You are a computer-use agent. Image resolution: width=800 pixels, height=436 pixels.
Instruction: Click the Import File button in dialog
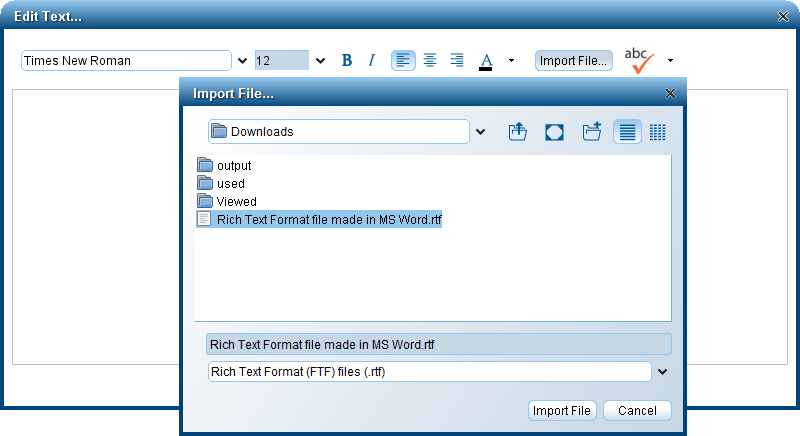coord(562,411)
